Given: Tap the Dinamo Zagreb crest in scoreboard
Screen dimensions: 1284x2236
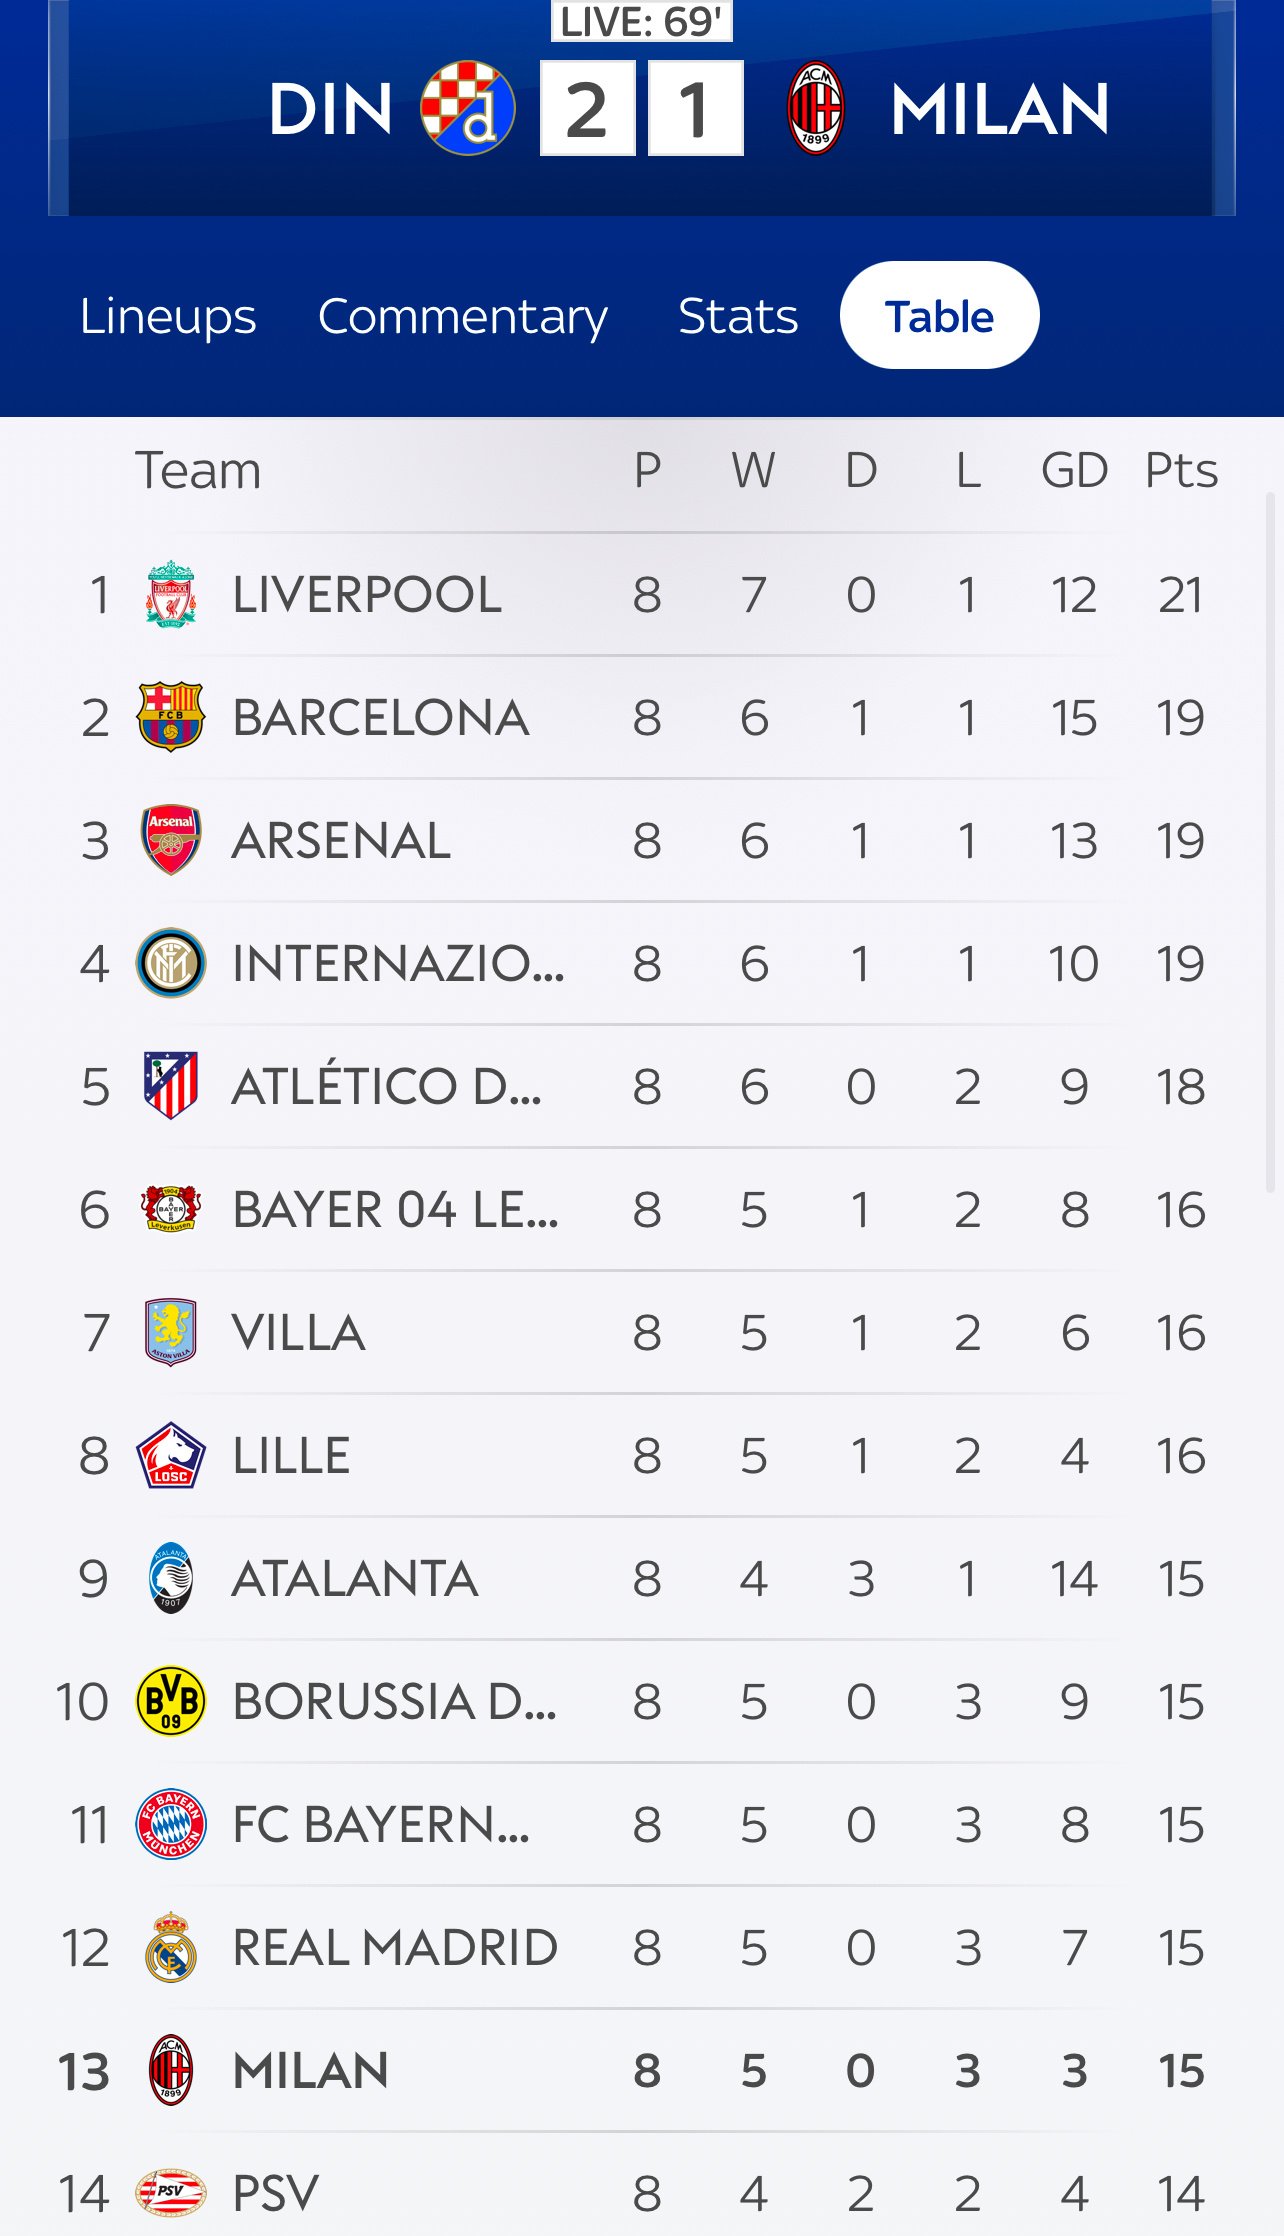Looking at the screenshot, I should (x=468, y=108).
